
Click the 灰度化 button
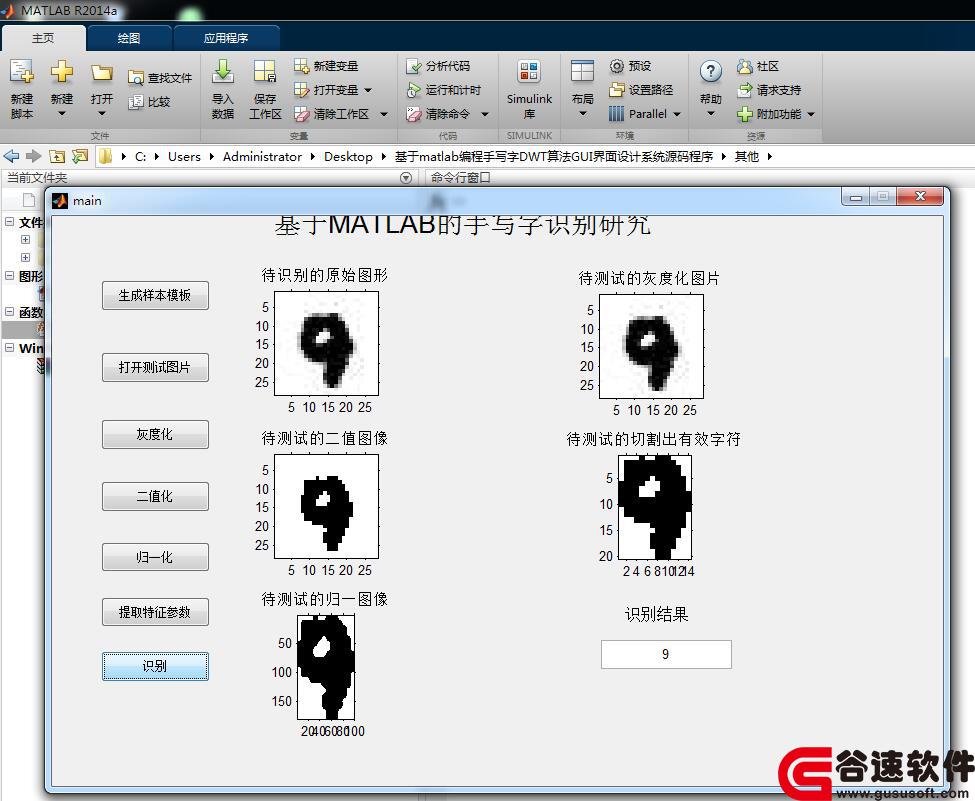point(155,434)
